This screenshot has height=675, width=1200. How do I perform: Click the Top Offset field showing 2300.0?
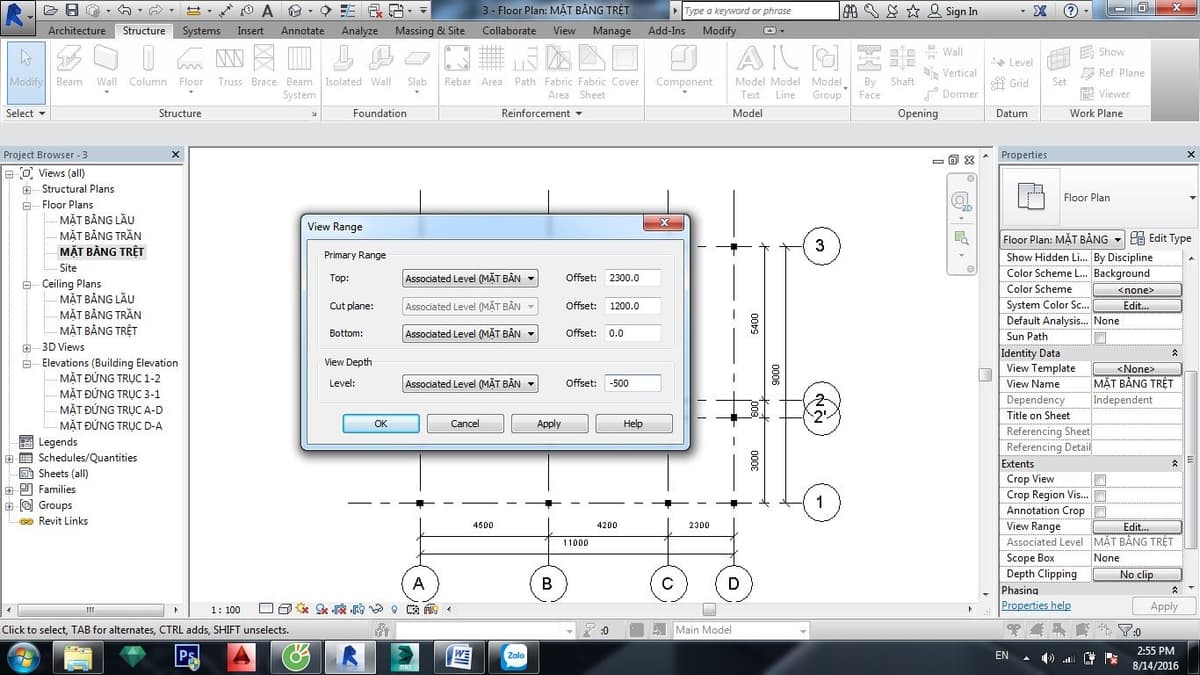click(x=632, y=278)
